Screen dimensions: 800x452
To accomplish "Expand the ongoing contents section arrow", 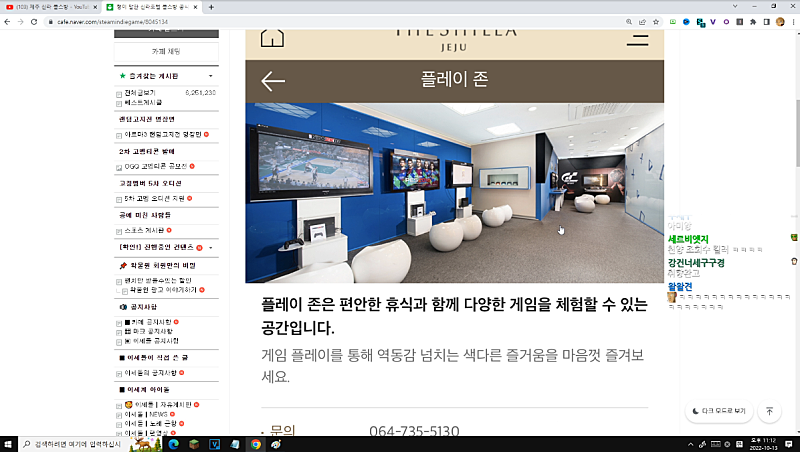I will [x=211, y=247].
